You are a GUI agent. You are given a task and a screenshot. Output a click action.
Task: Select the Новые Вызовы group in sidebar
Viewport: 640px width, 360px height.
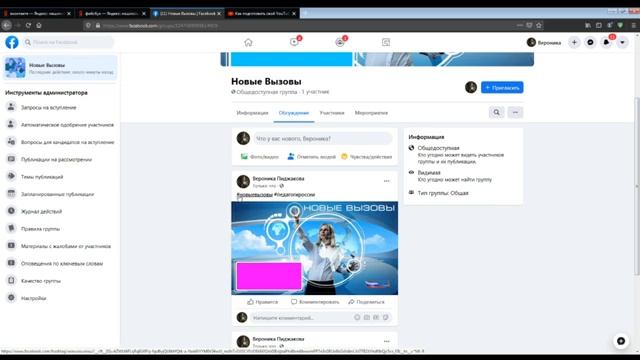60,68
